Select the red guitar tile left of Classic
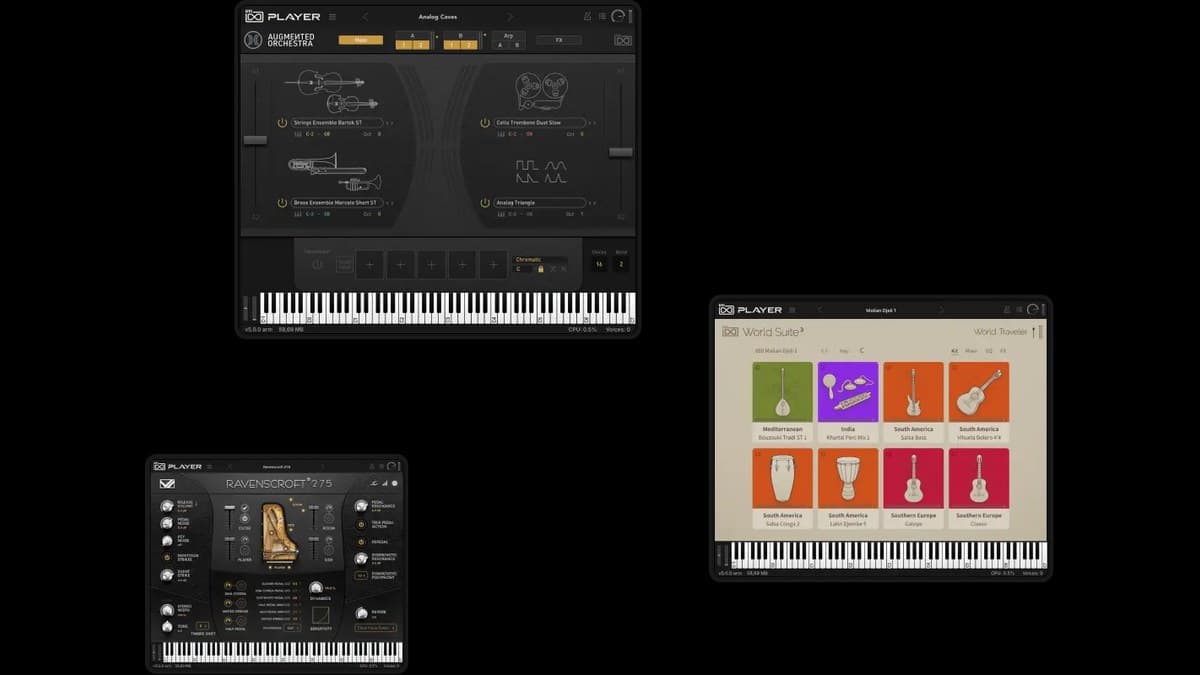This screenshot has height=675, width=1200. pyautogui.click(x=913, y=488)
